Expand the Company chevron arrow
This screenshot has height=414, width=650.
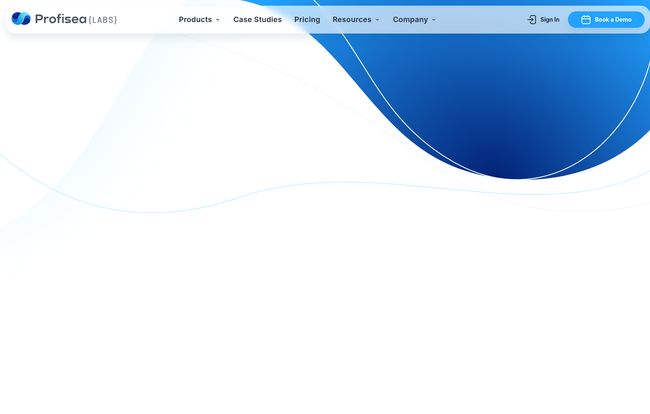(x=434, y=20)
